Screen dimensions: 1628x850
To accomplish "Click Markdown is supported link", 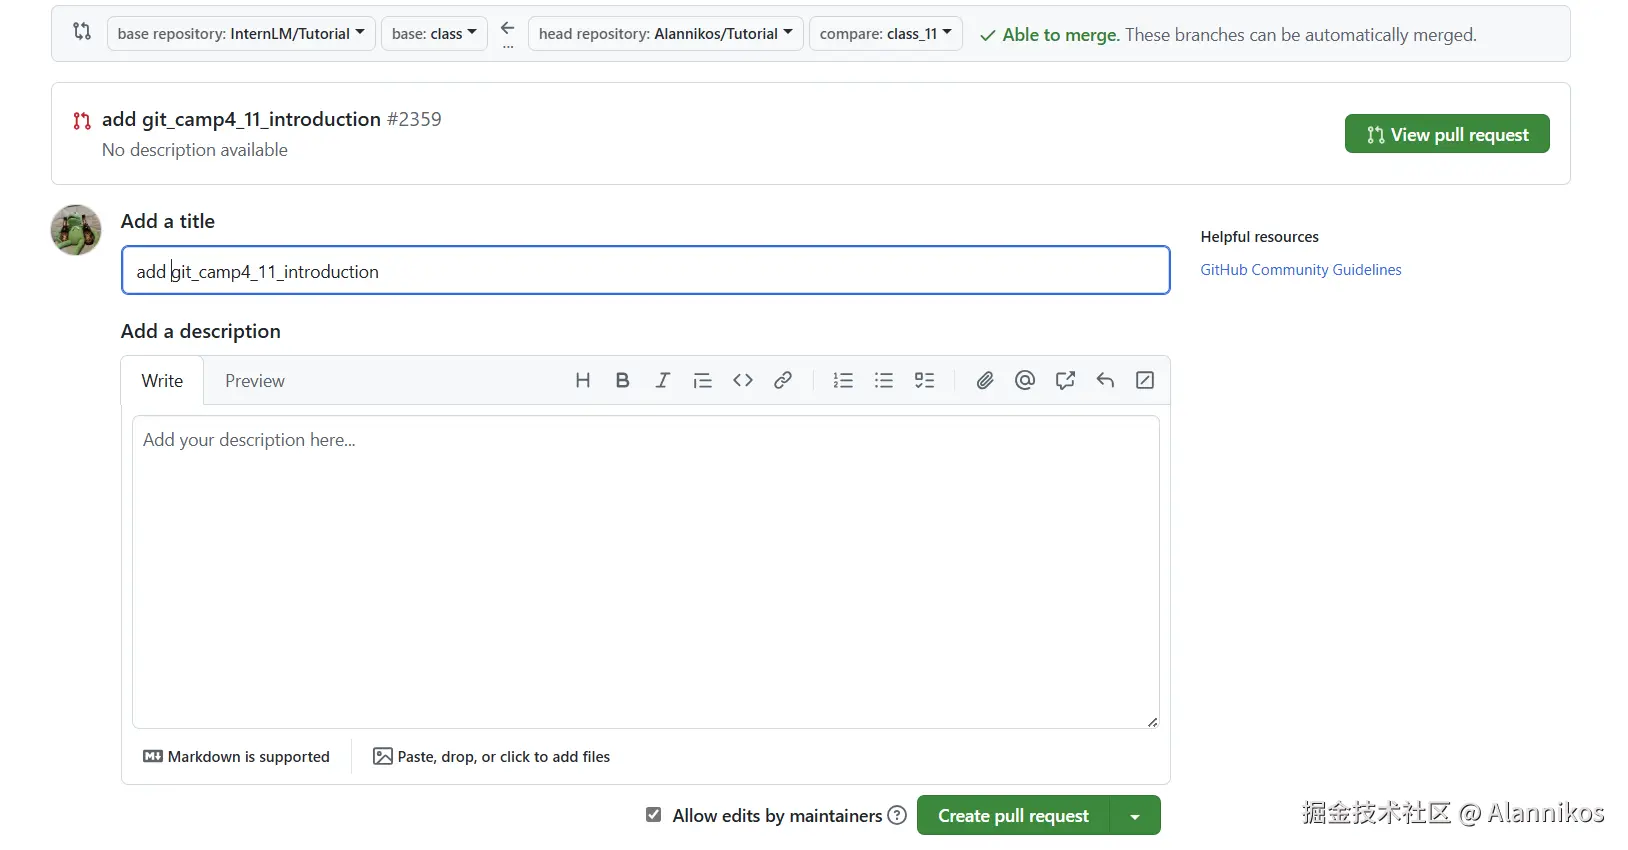I will 236,757.
